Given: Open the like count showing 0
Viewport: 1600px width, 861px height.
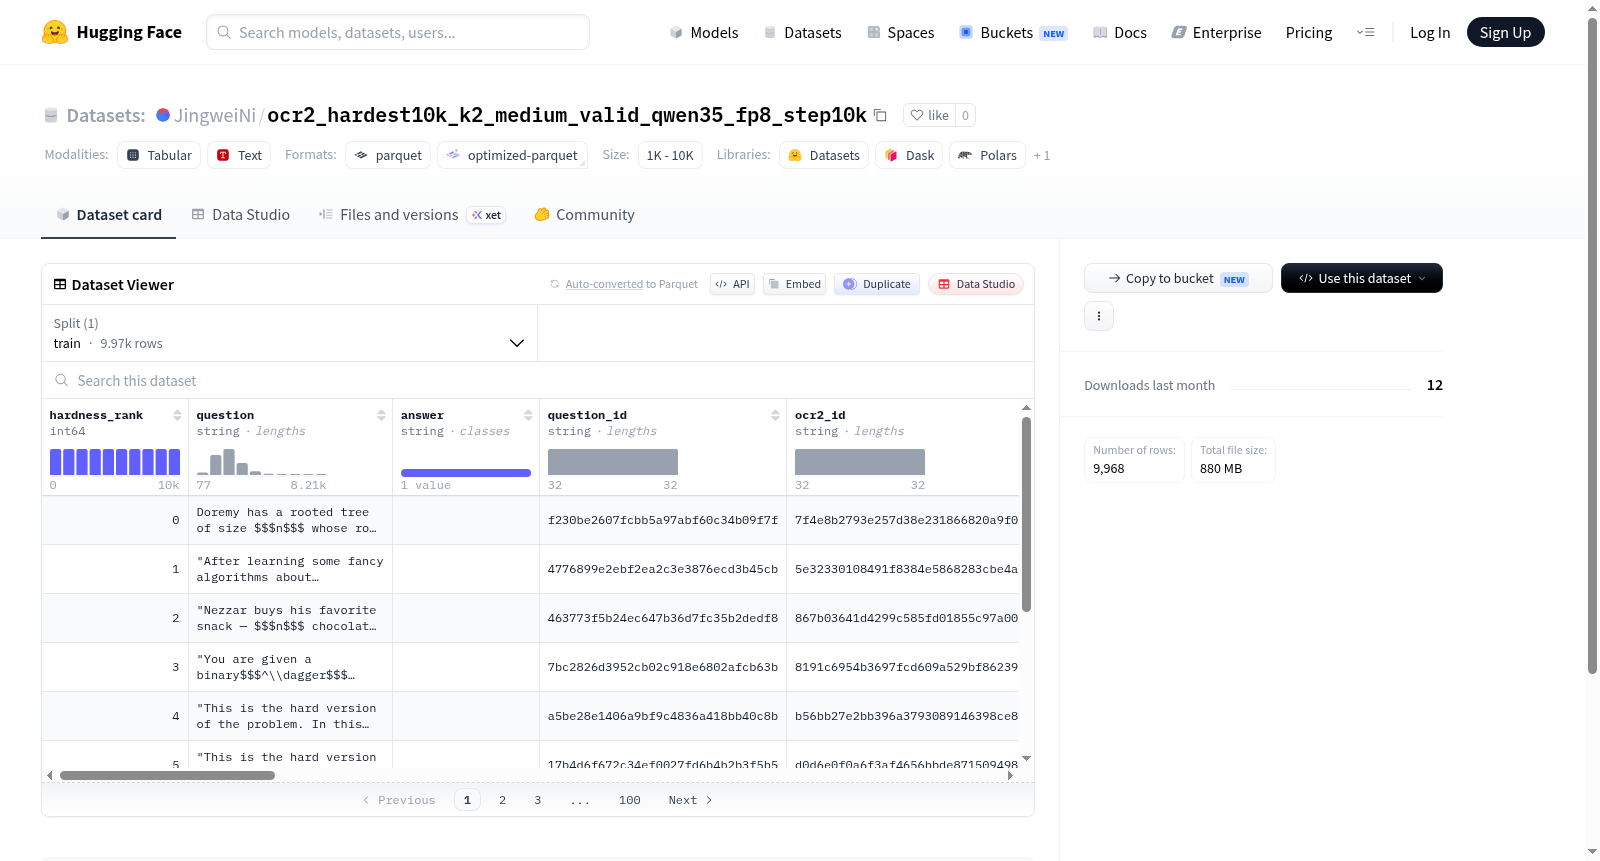Looking at the screenshot, I should (x=965, y=115).
